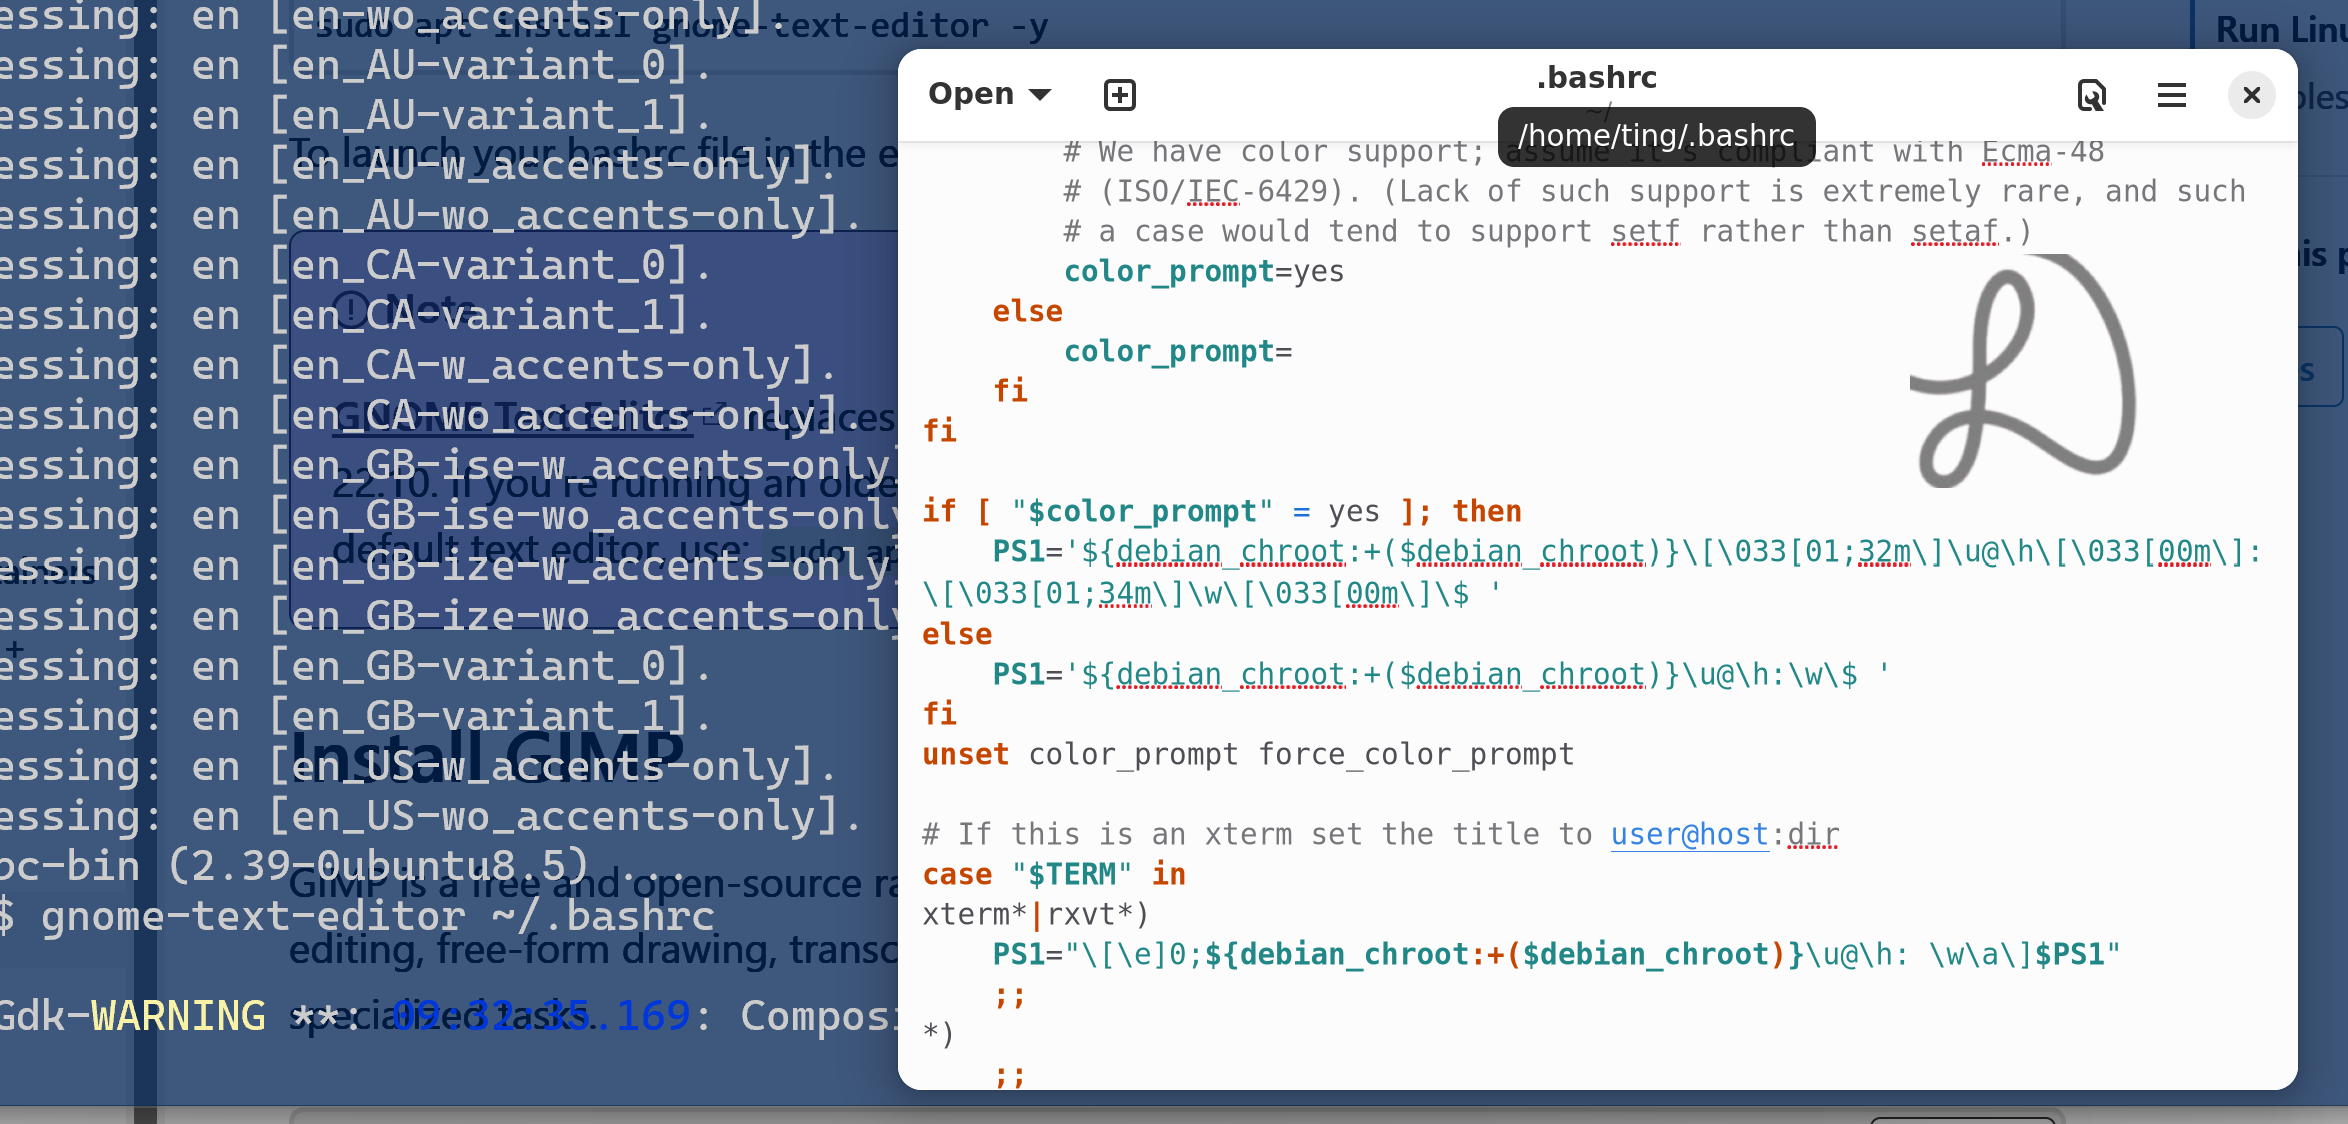Click the .bashrc document title

tap(1596, 78)
